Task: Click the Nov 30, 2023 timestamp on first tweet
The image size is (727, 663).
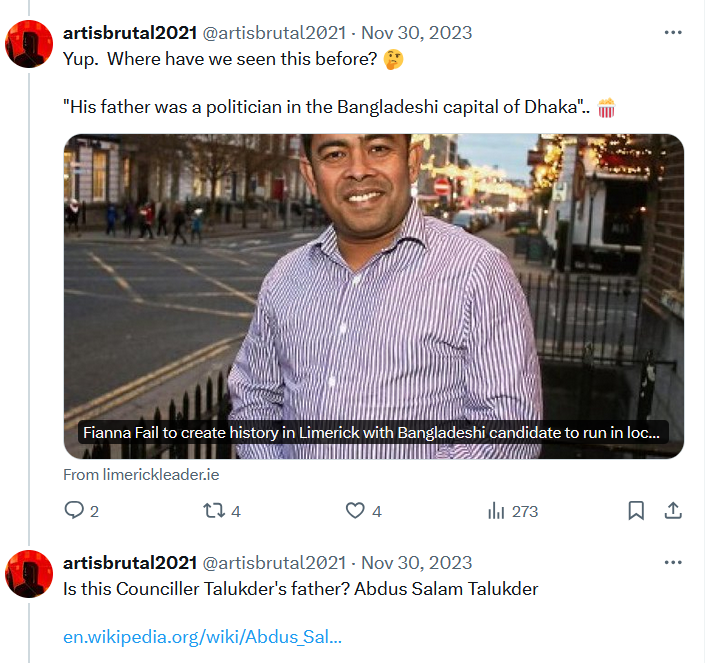Action: coord(416,33)
